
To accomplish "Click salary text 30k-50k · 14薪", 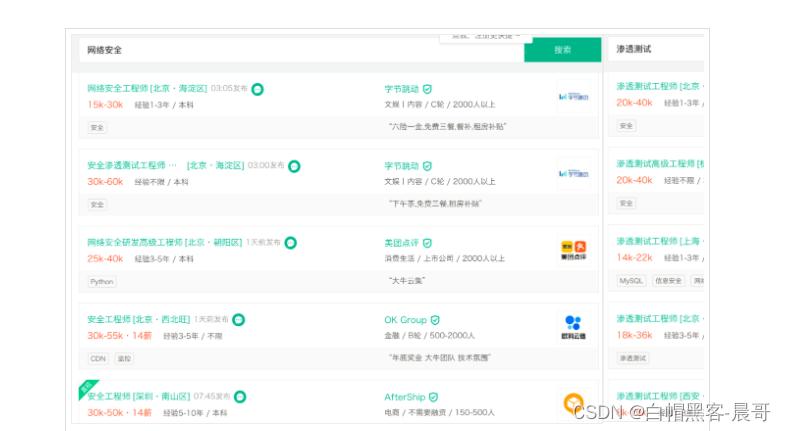I will pos(119,412).
